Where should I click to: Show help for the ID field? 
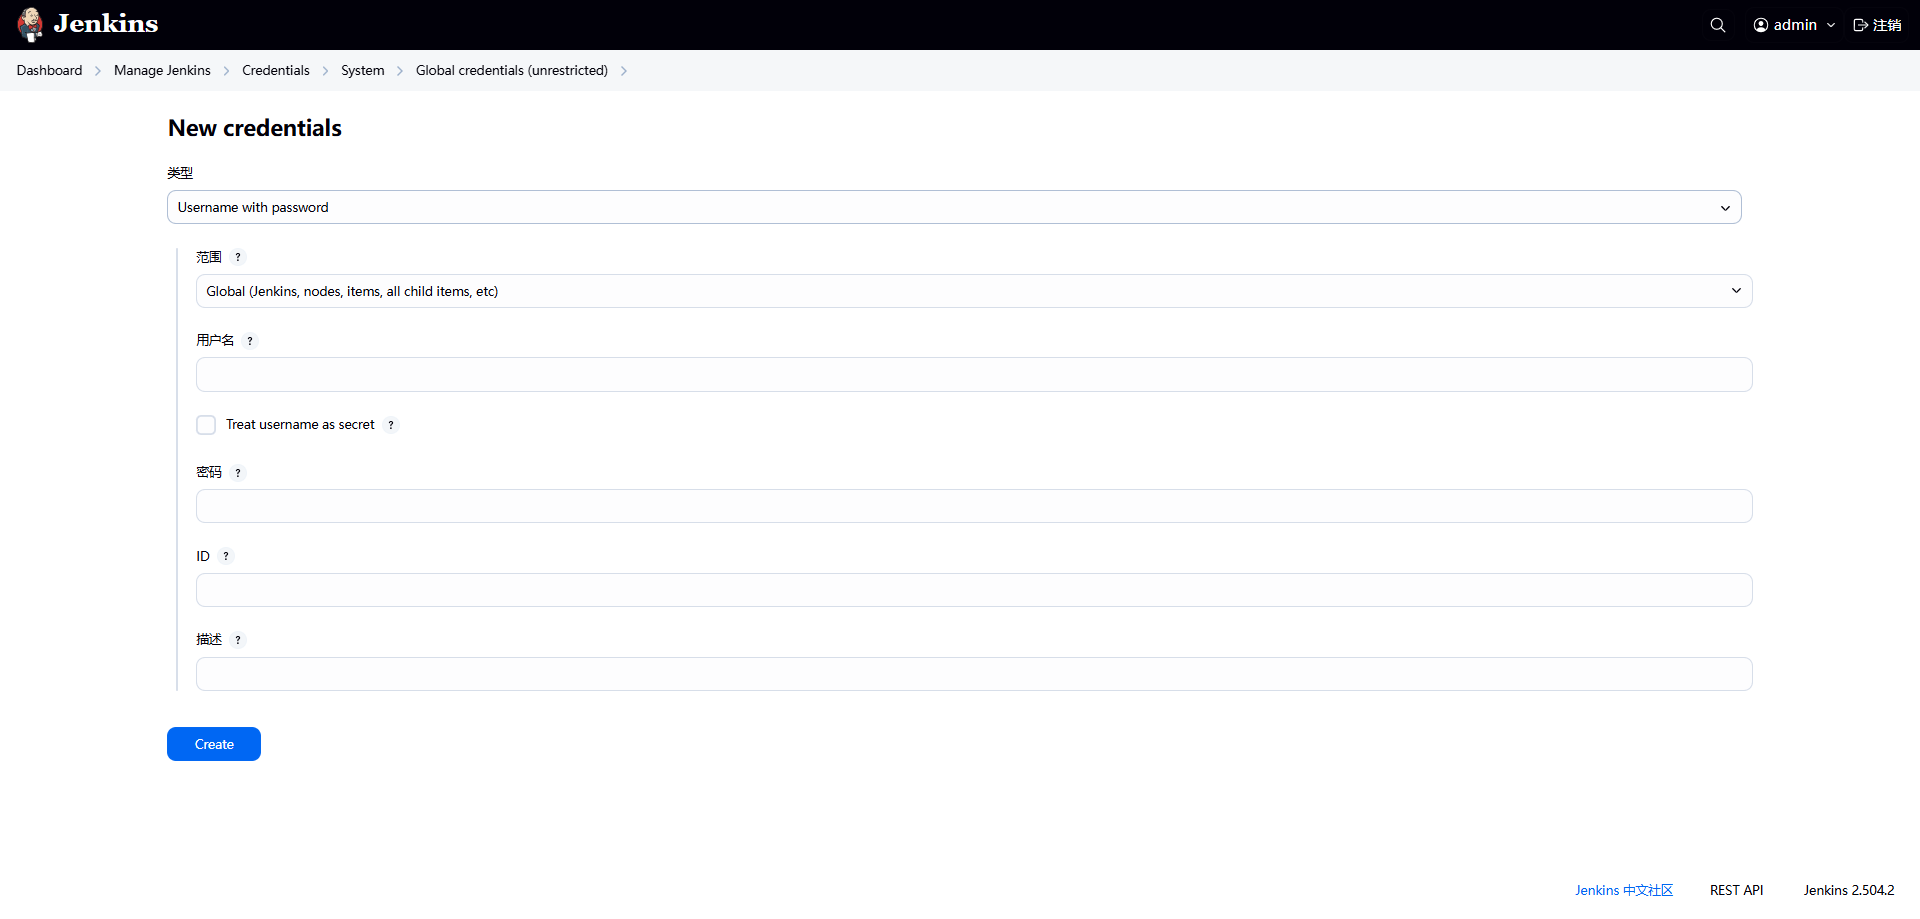[226, 557]
